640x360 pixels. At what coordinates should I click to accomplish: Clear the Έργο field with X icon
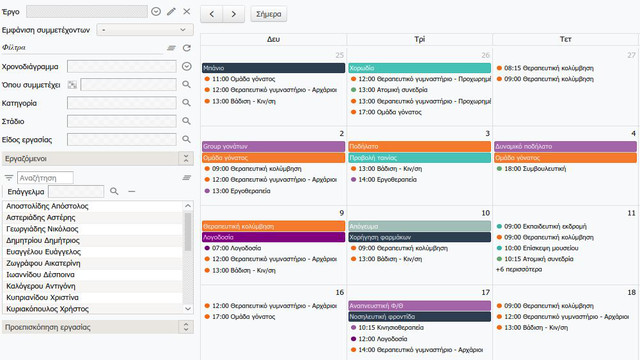click(x=187, y=11)
